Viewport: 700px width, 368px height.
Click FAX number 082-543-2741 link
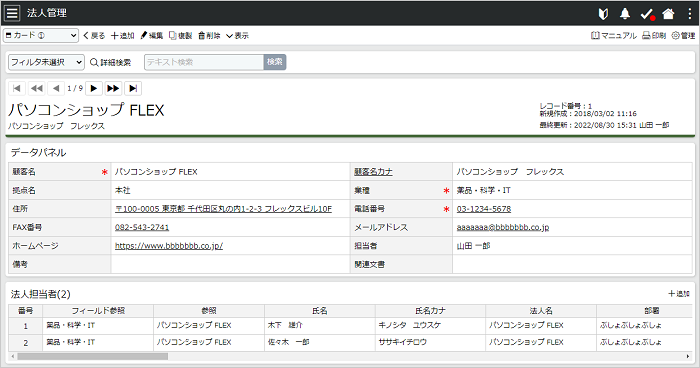(x=142, y=227)
